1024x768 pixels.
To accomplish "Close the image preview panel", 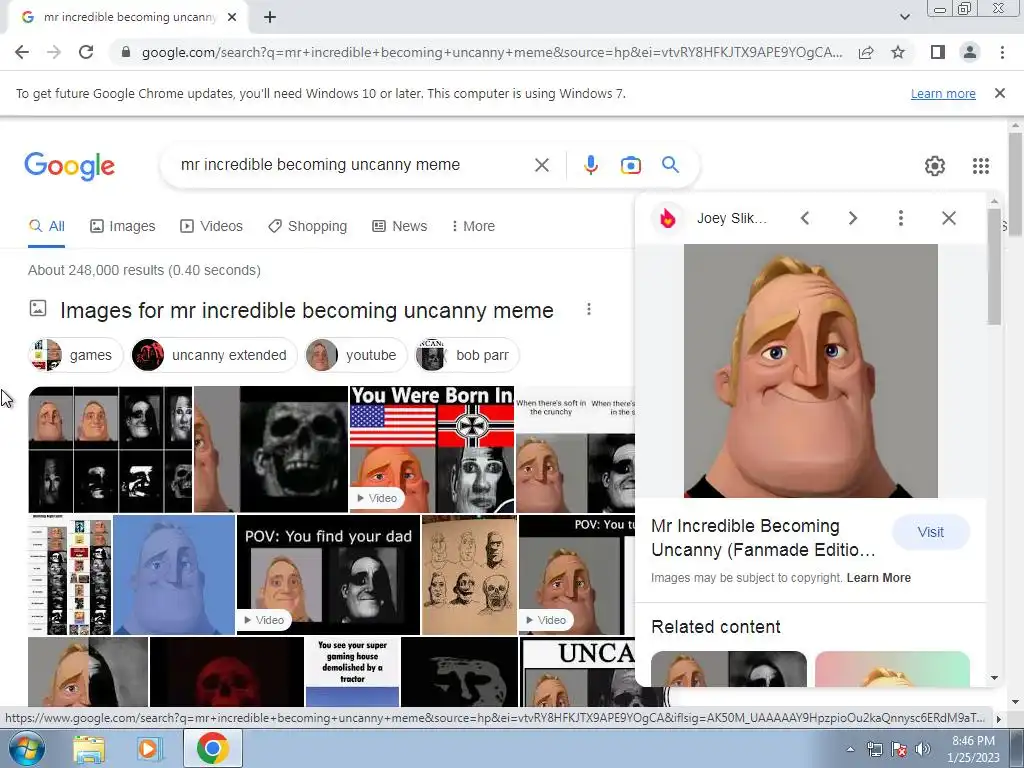I will click(x=949, y=218).
